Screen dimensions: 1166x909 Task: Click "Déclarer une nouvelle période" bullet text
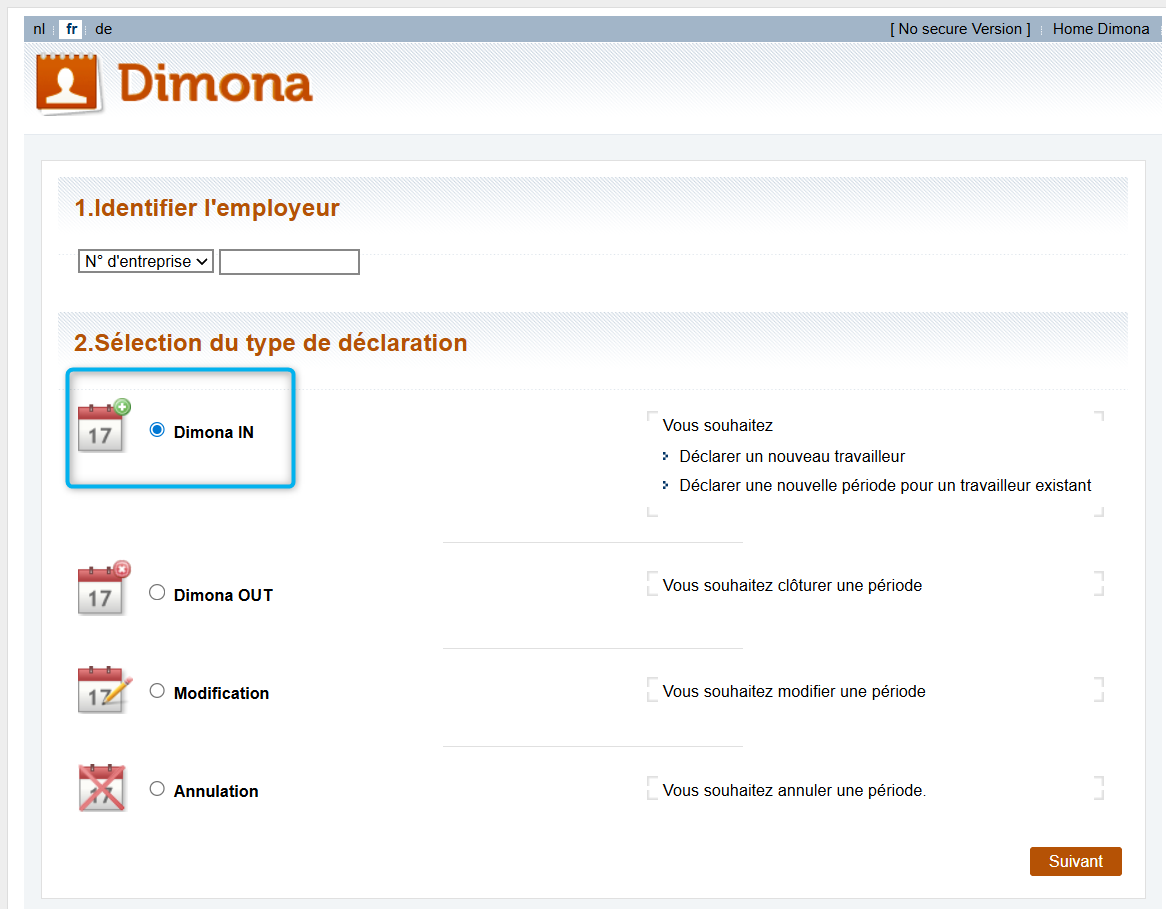point(885,486)
